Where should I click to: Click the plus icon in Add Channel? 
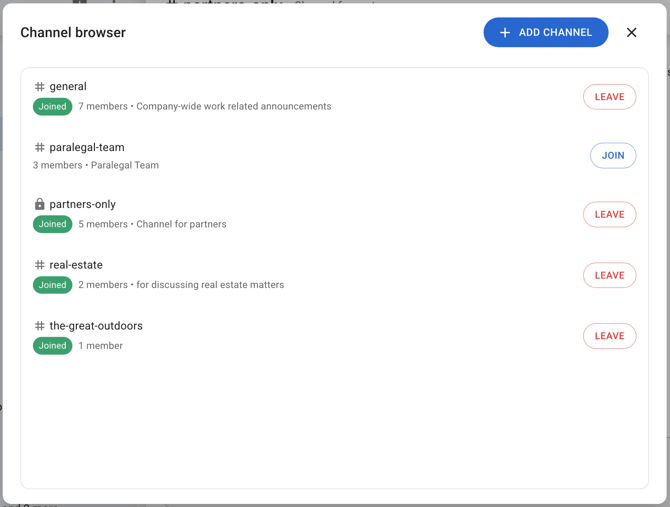505,33
